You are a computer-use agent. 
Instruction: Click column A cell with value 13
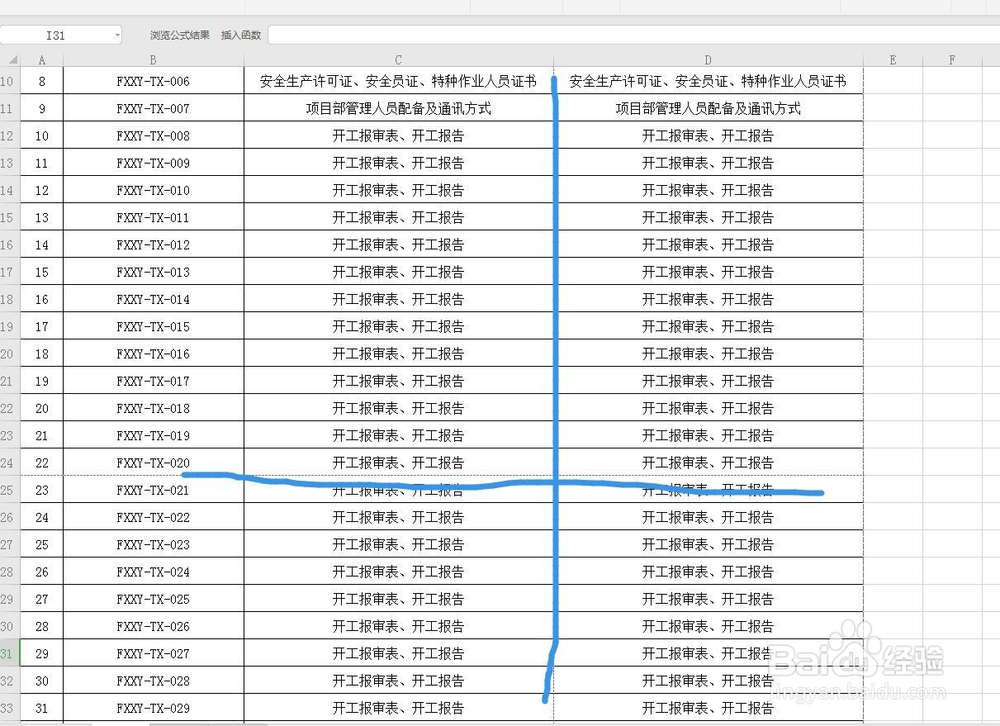click(42, 218)
